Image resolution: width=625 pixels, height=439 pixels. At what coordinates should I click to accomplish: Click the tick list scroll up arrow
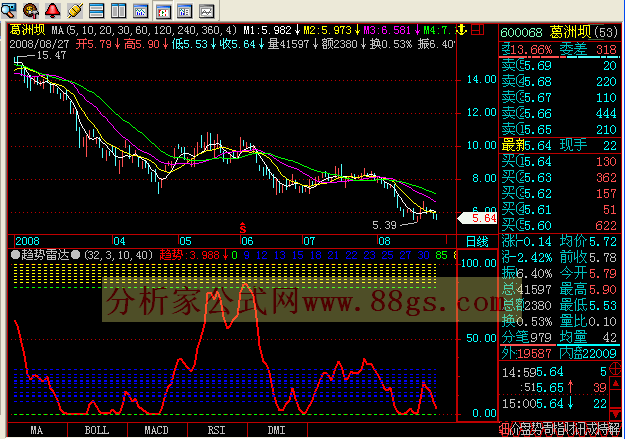pyautogui.click(x=616, y=384)
